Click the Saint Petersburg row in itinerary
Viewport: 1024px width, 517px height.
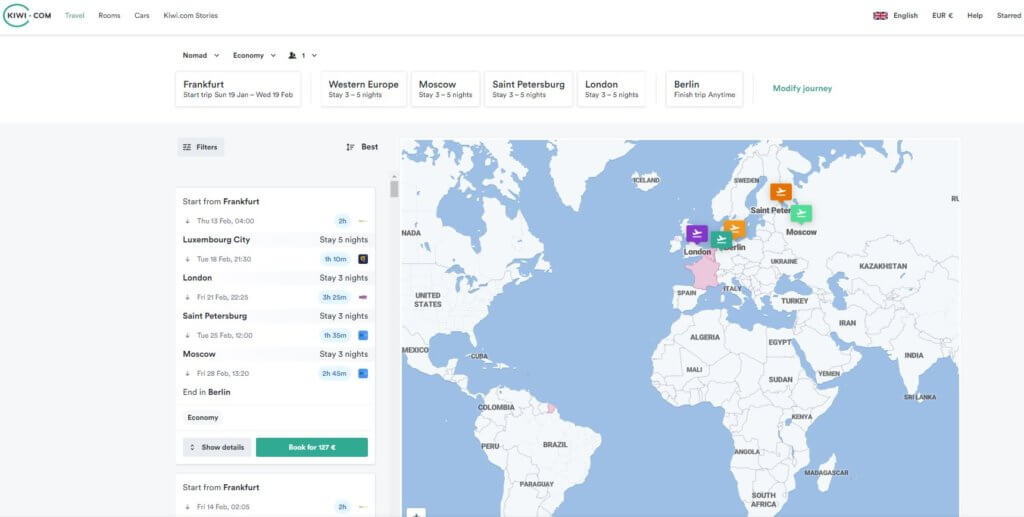(x=275, y=316)
